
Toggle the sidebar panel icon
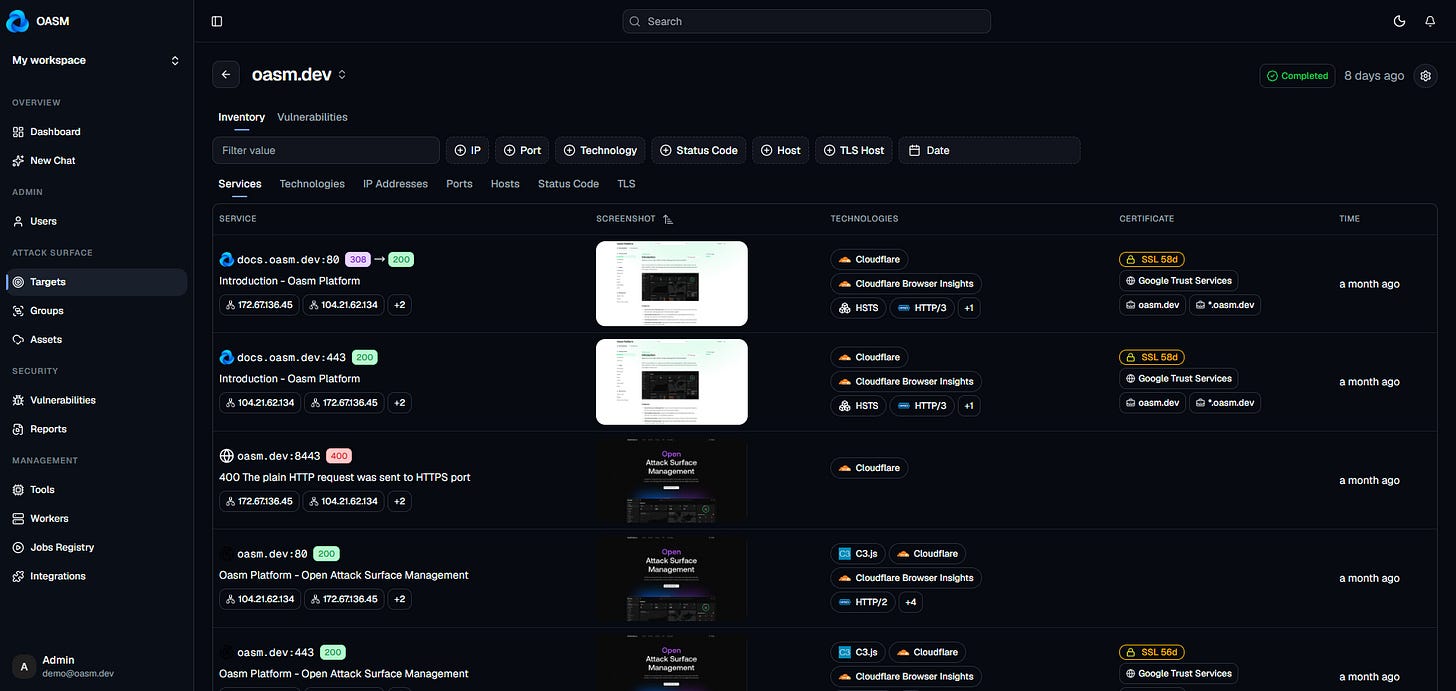pos(217,21)
